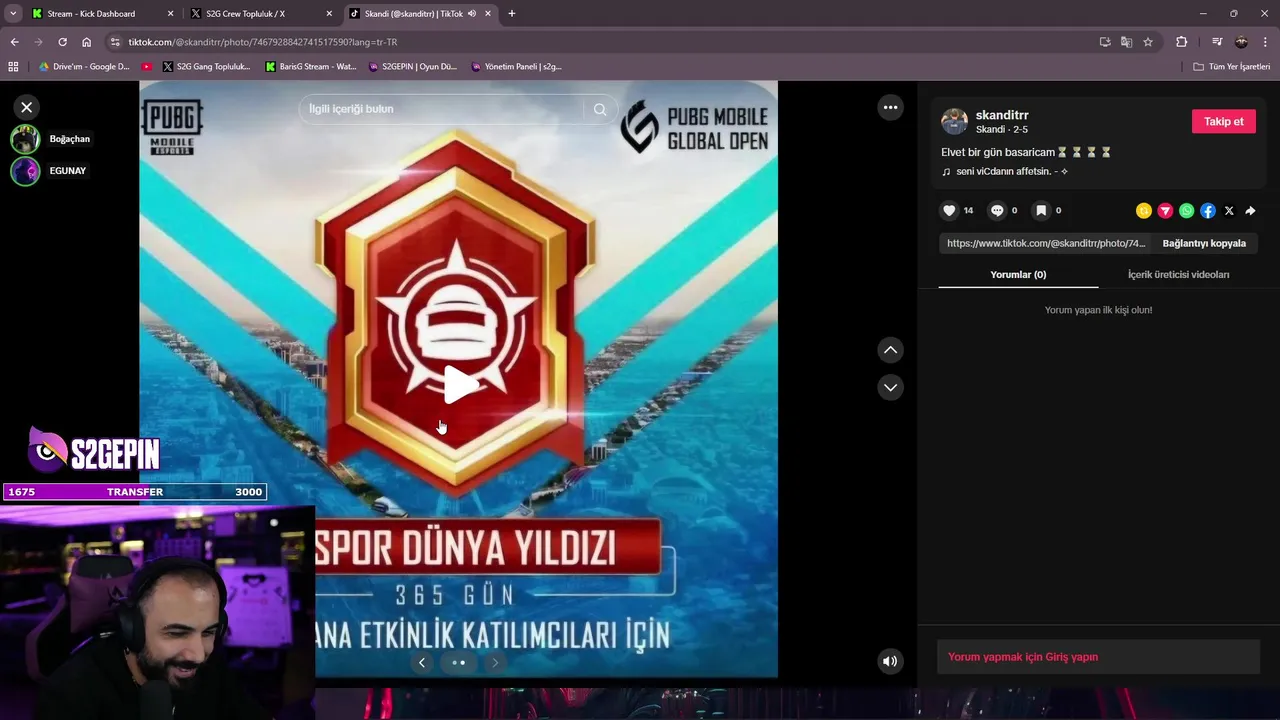This screenshot has height=720, width=1280.
Task: Click 'Yorum yapmak için Giriş yapın' login prompt
Action: point(1098,657)
